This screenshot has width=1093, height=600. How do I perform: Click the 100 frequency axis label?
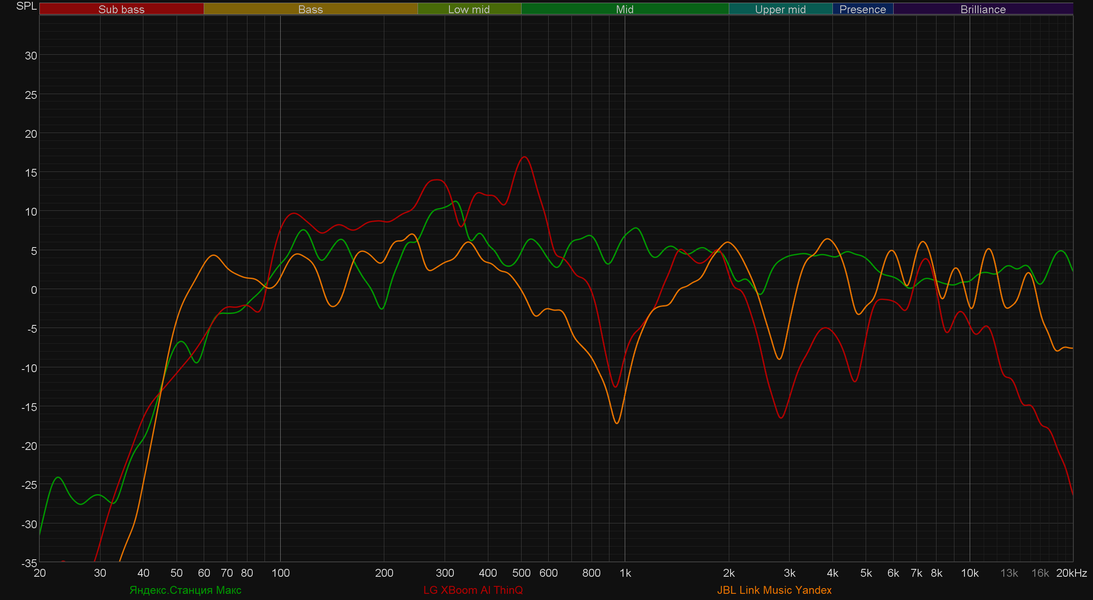(x=280, y=573)
